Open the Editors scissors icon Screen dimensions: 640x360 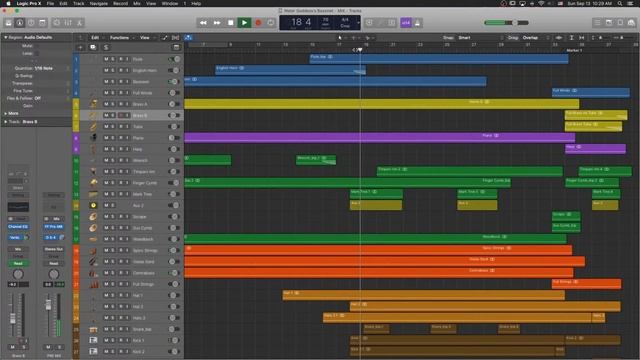pos(80,23)
